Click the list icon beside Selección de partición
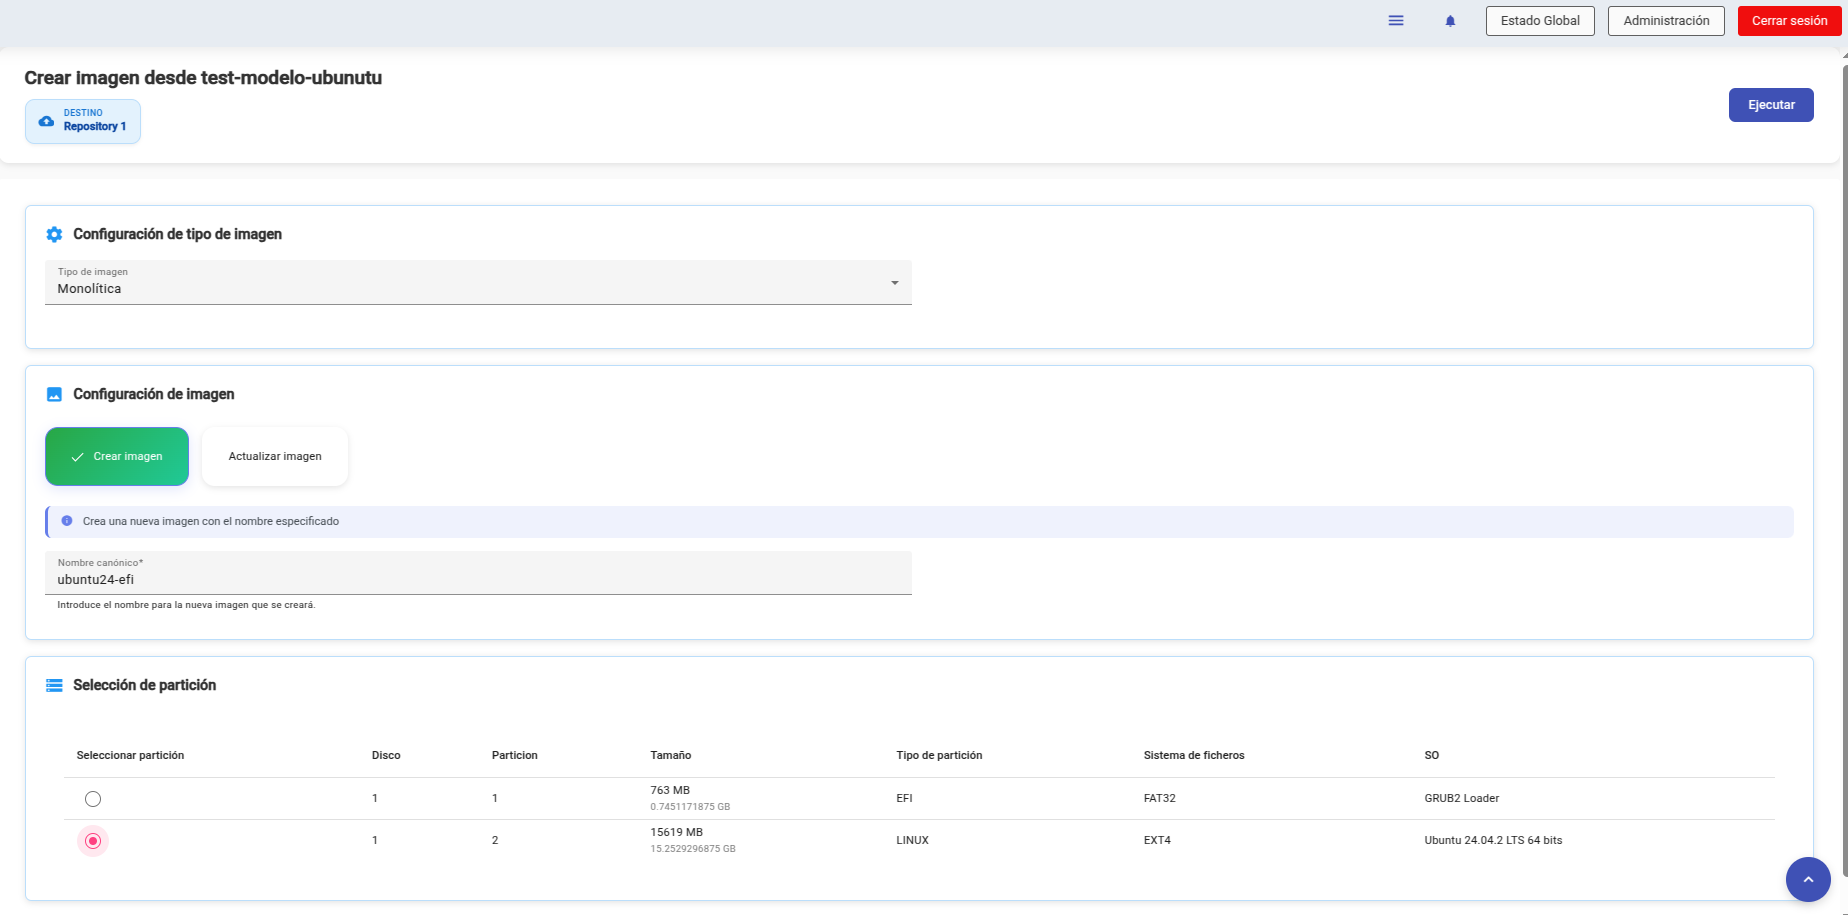 [x=54, y=685]
